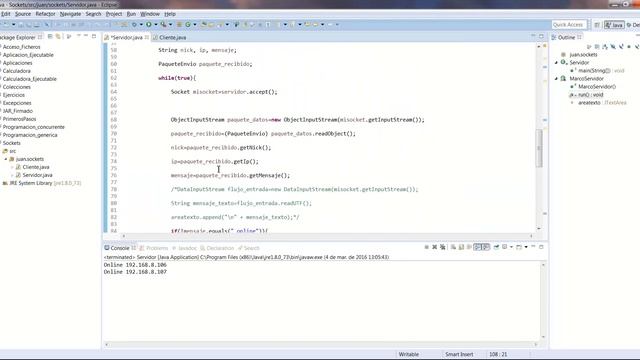Open the New Java Class dropdown arrow
640x360 pixels.
coord(194,24)
